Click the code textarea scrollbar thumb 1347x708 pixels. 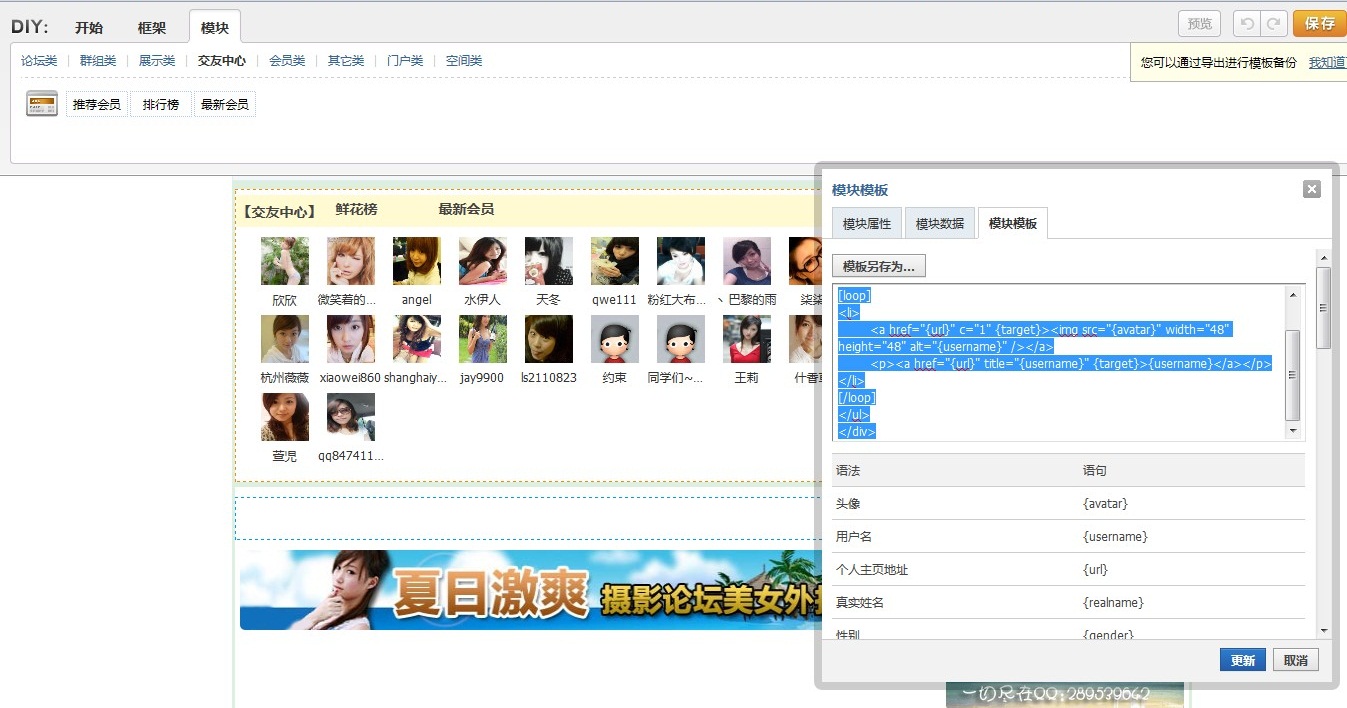[x=1293, y=375]
